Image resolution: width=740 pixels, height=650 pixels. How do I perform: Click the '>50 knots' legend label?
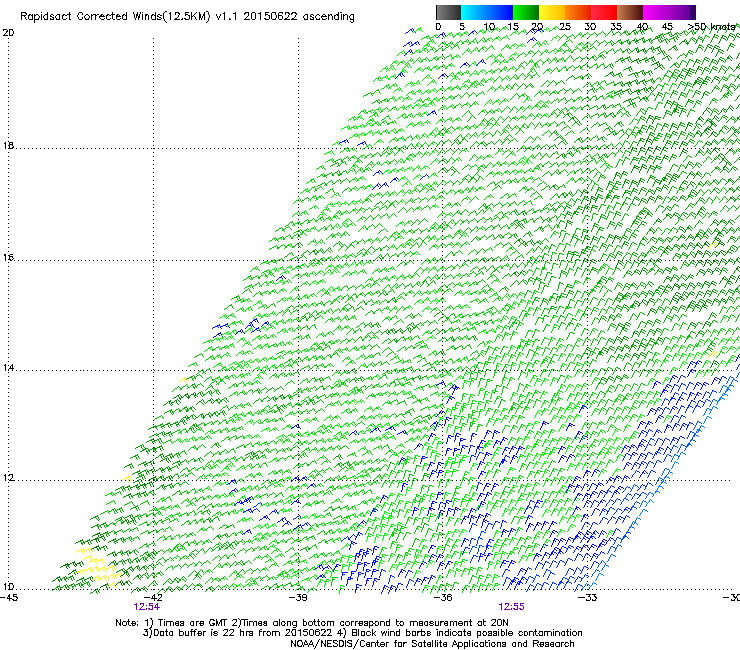coord(711,26)
